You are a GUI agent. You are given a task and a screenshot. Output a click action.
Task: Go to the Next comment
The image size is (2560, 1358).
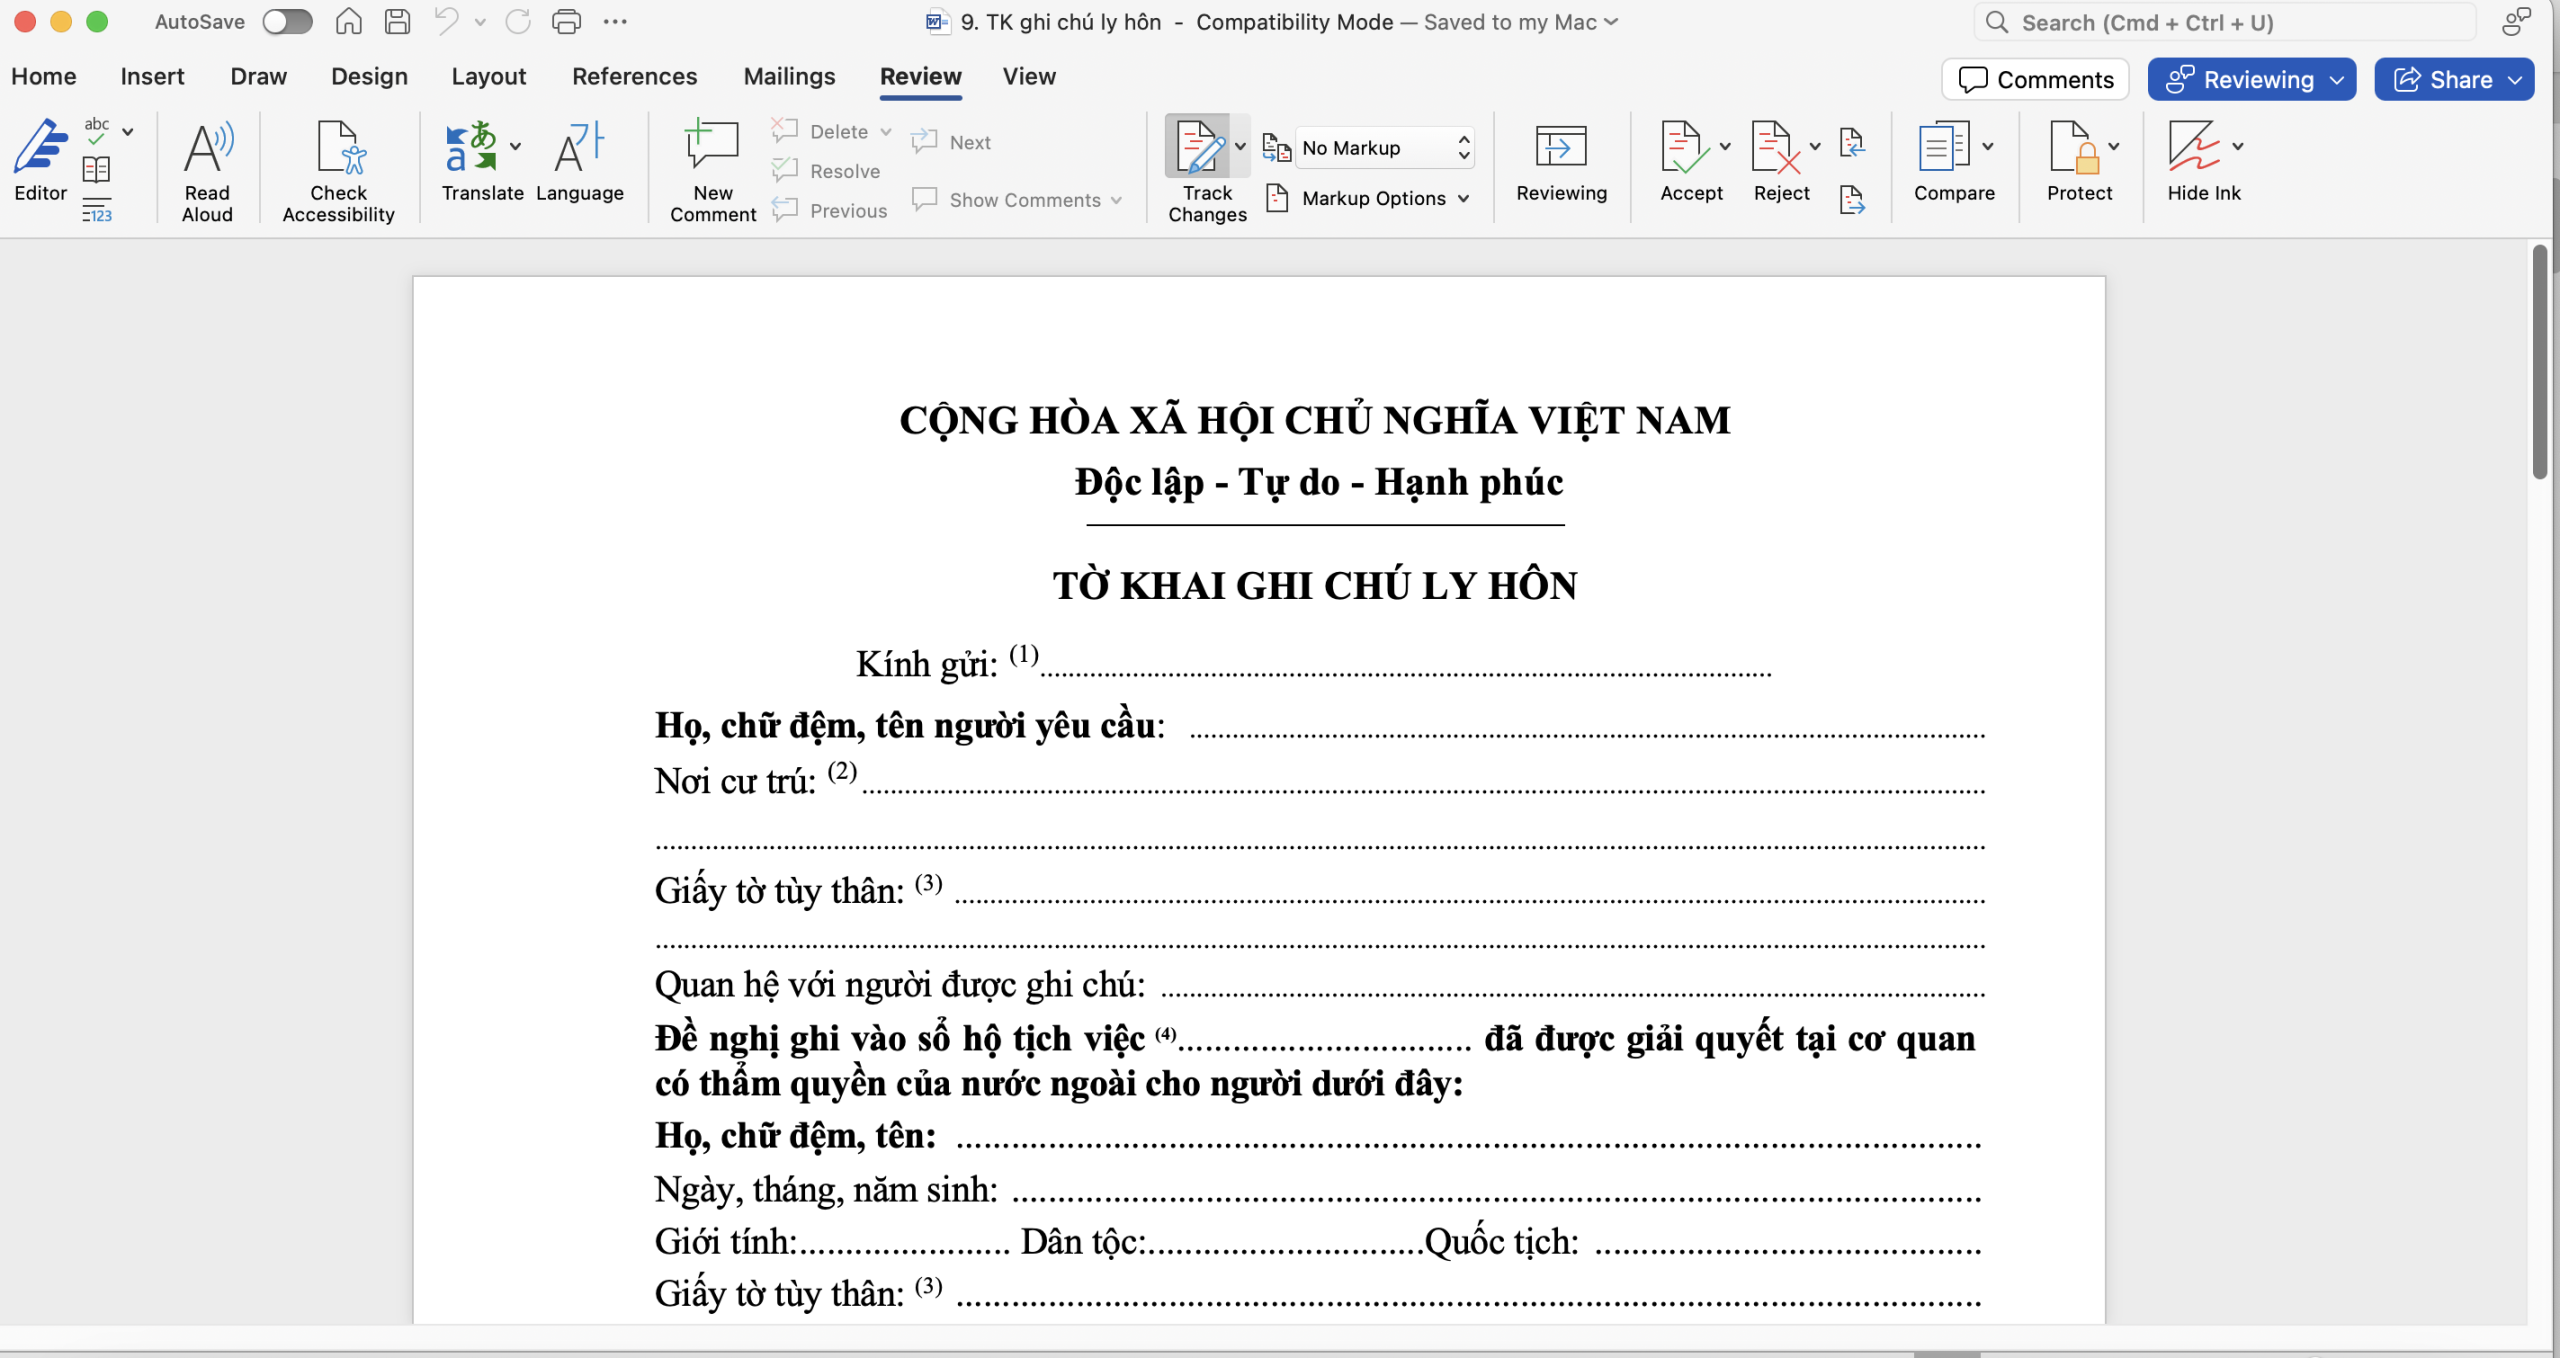pos(951,142)
